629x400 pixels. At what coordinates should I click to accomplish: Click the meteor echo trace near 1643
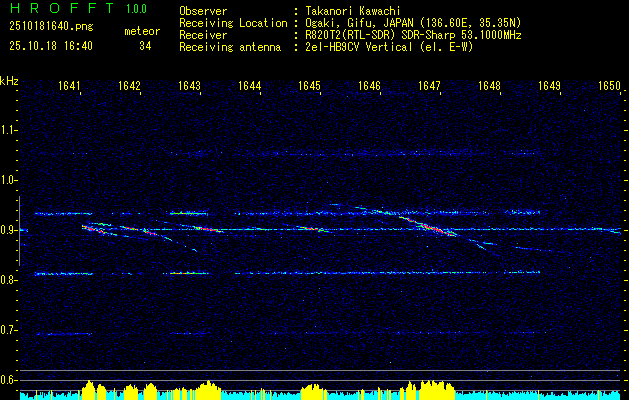[x=207, y=229]
